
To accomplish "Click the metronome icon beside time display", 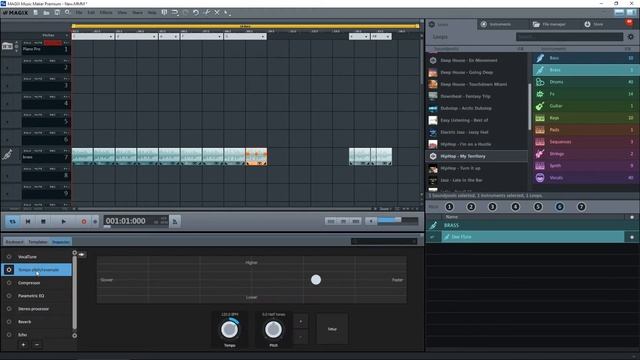I will tap(175, 221).
